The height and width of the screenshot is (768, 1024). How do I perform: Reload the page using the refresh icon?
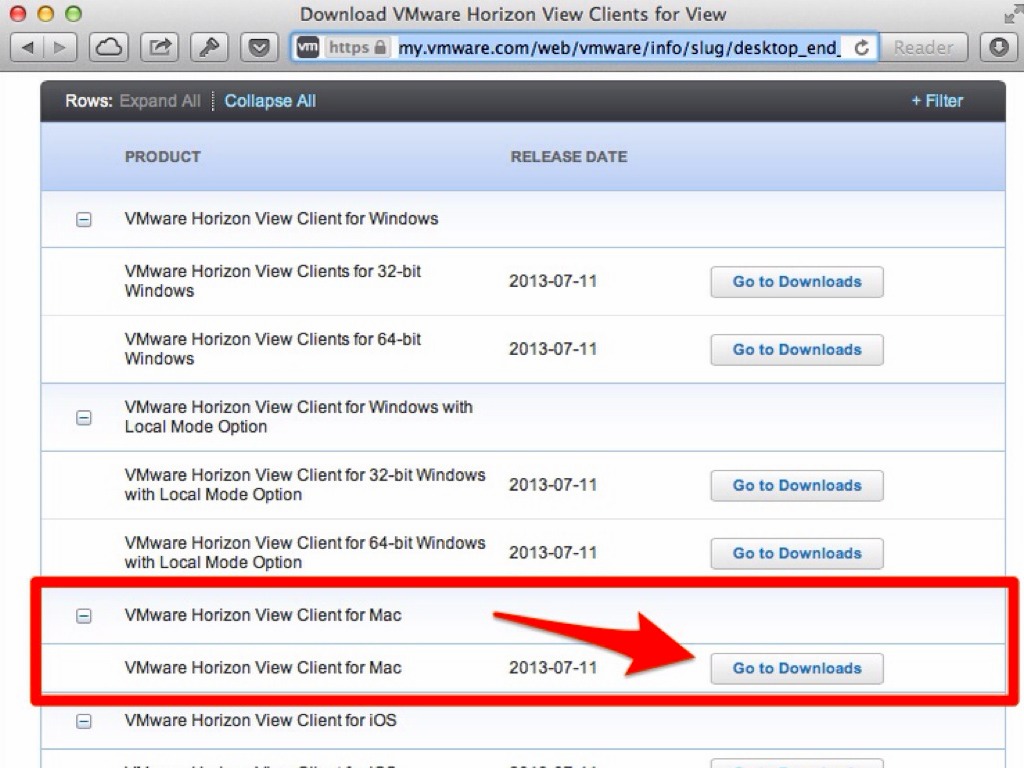[861, 47]
